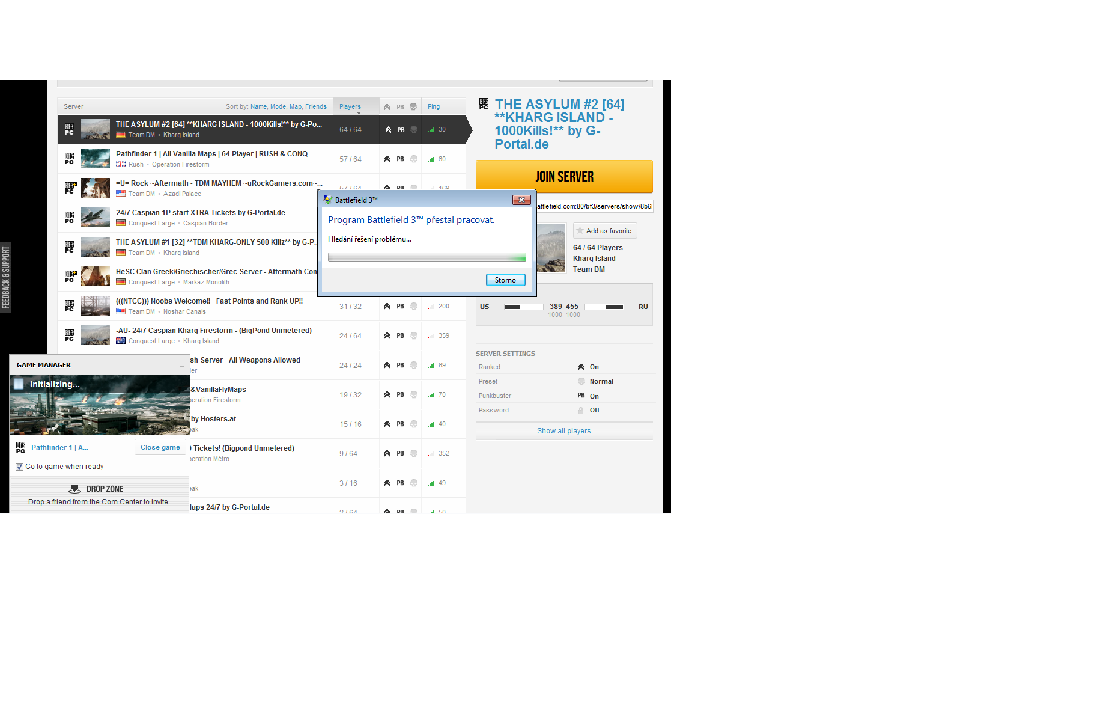Sort by the Players column header
1117x722 pixels.
pos(350,107)
